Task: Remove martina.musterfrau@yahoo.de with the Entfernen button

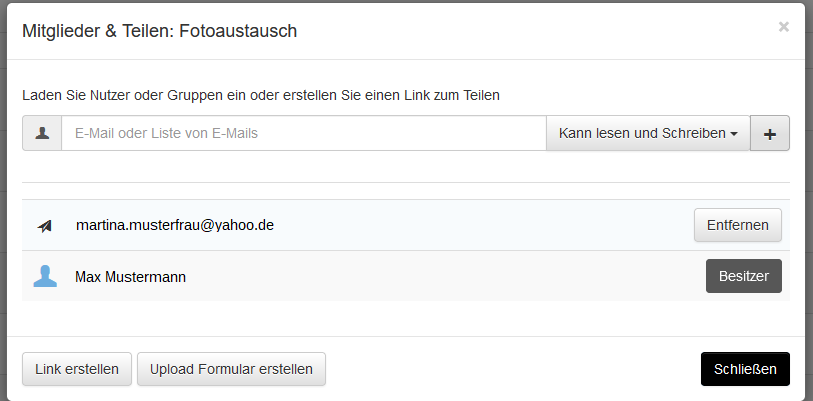Action: point(738,225)
